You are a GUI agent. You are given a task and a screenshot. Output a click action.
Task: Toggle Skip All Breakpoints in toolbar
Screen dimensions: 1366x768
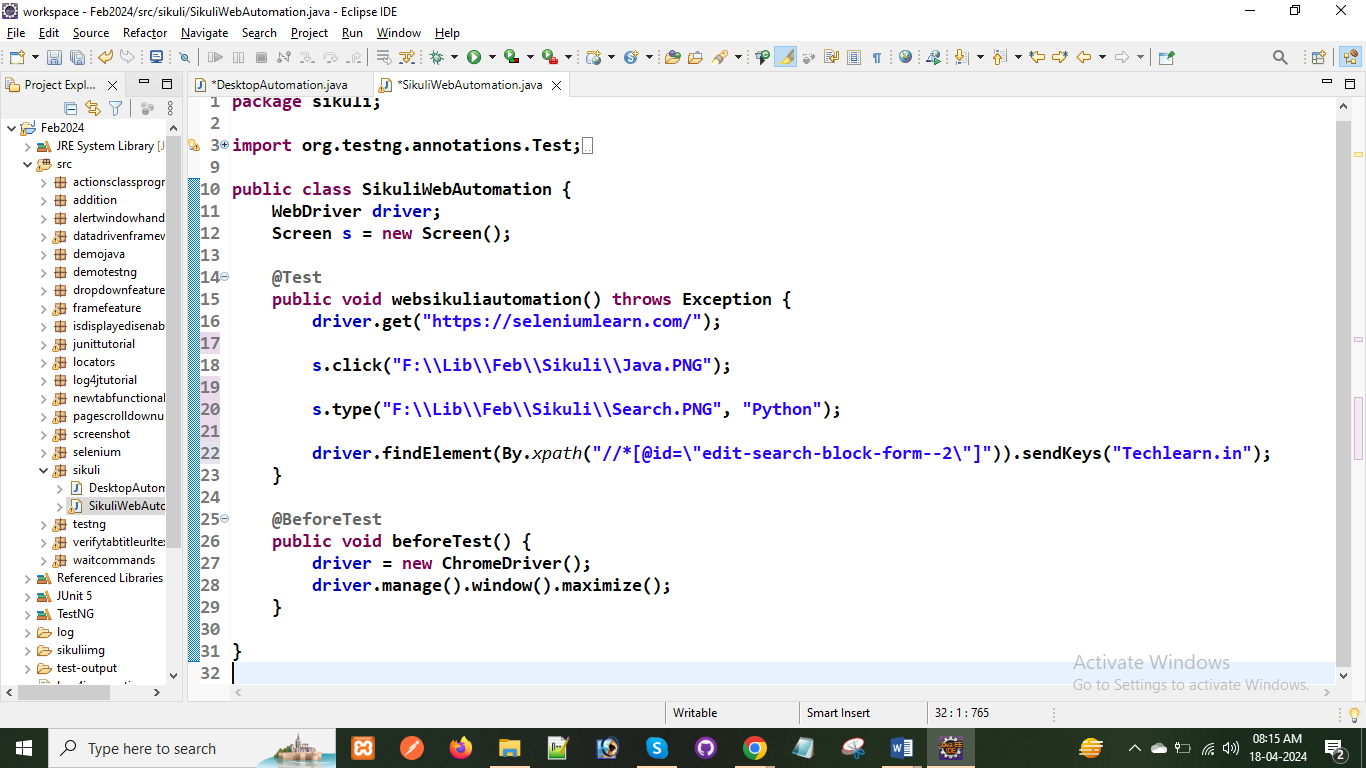click(x=182, y=57)
